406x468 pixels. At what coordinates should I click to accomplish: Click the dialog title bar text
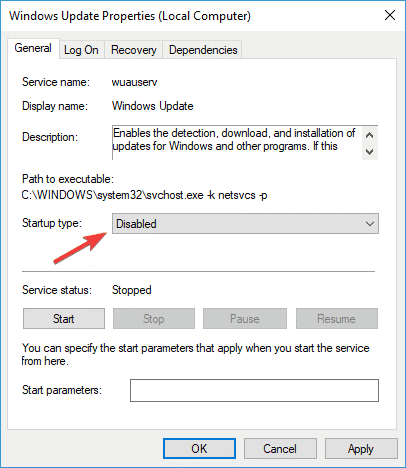[x=130, y=16]
